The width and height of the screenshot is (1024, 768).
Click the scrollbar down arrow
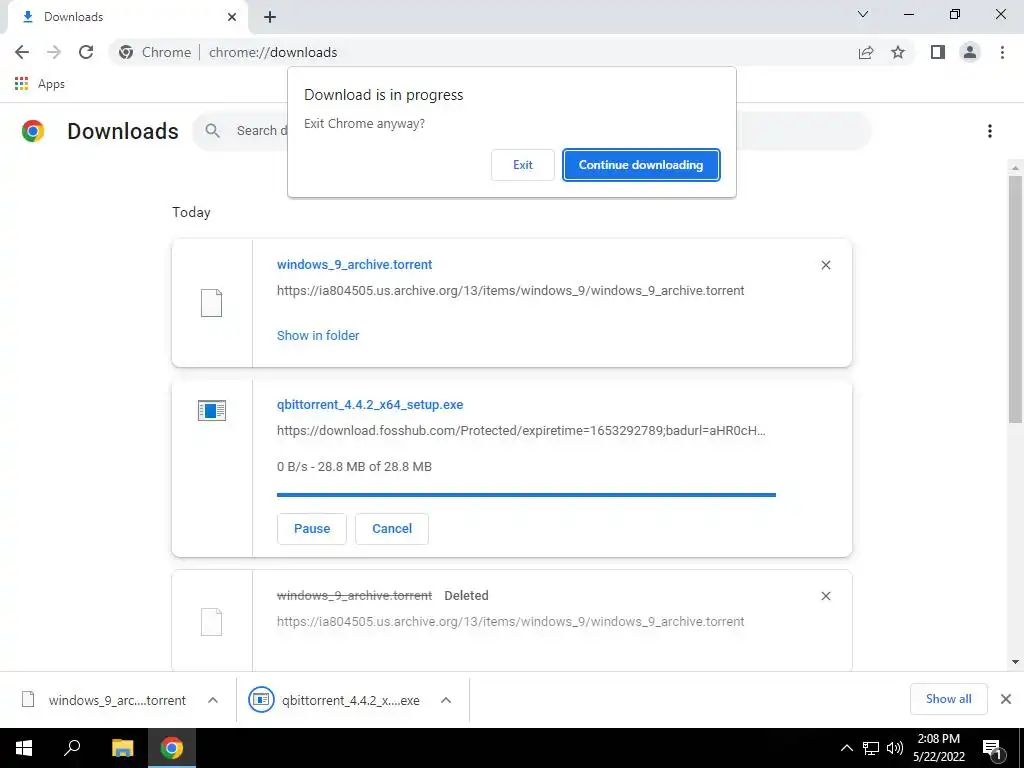[x=1015, y=662]
